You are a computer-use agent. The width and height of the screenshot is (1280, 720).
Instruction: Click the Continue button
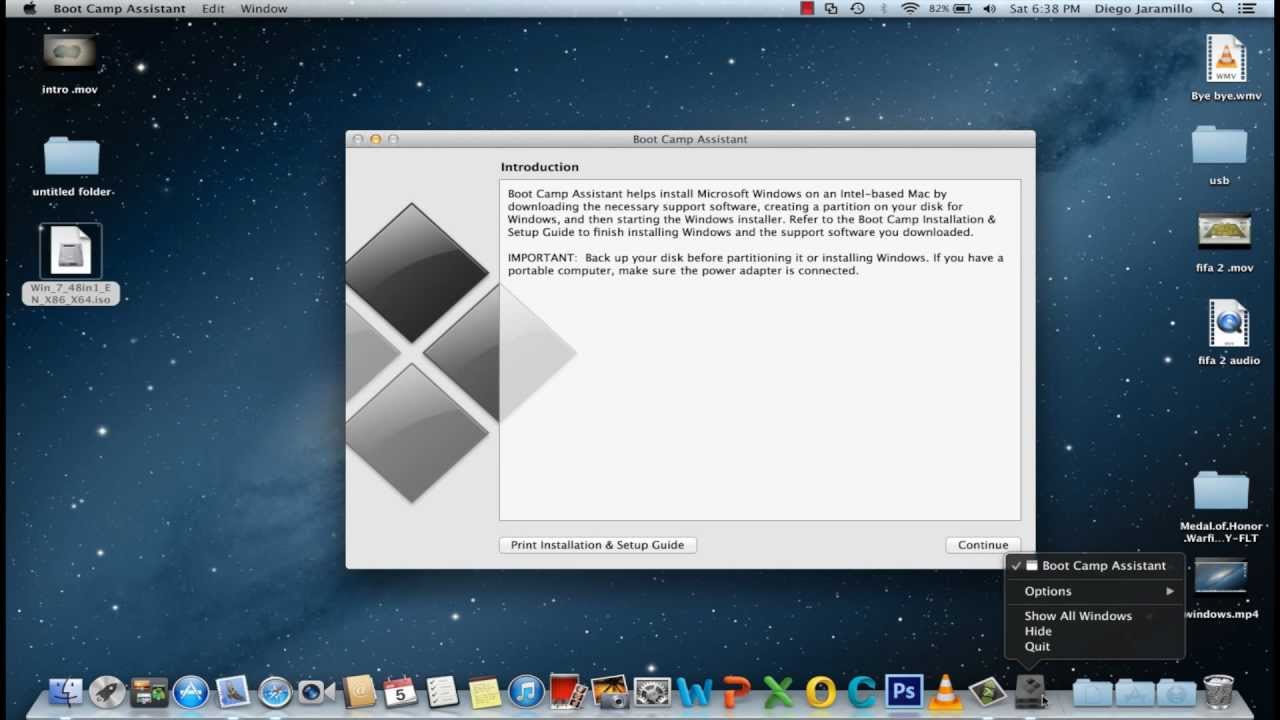(x=983, y=545)
